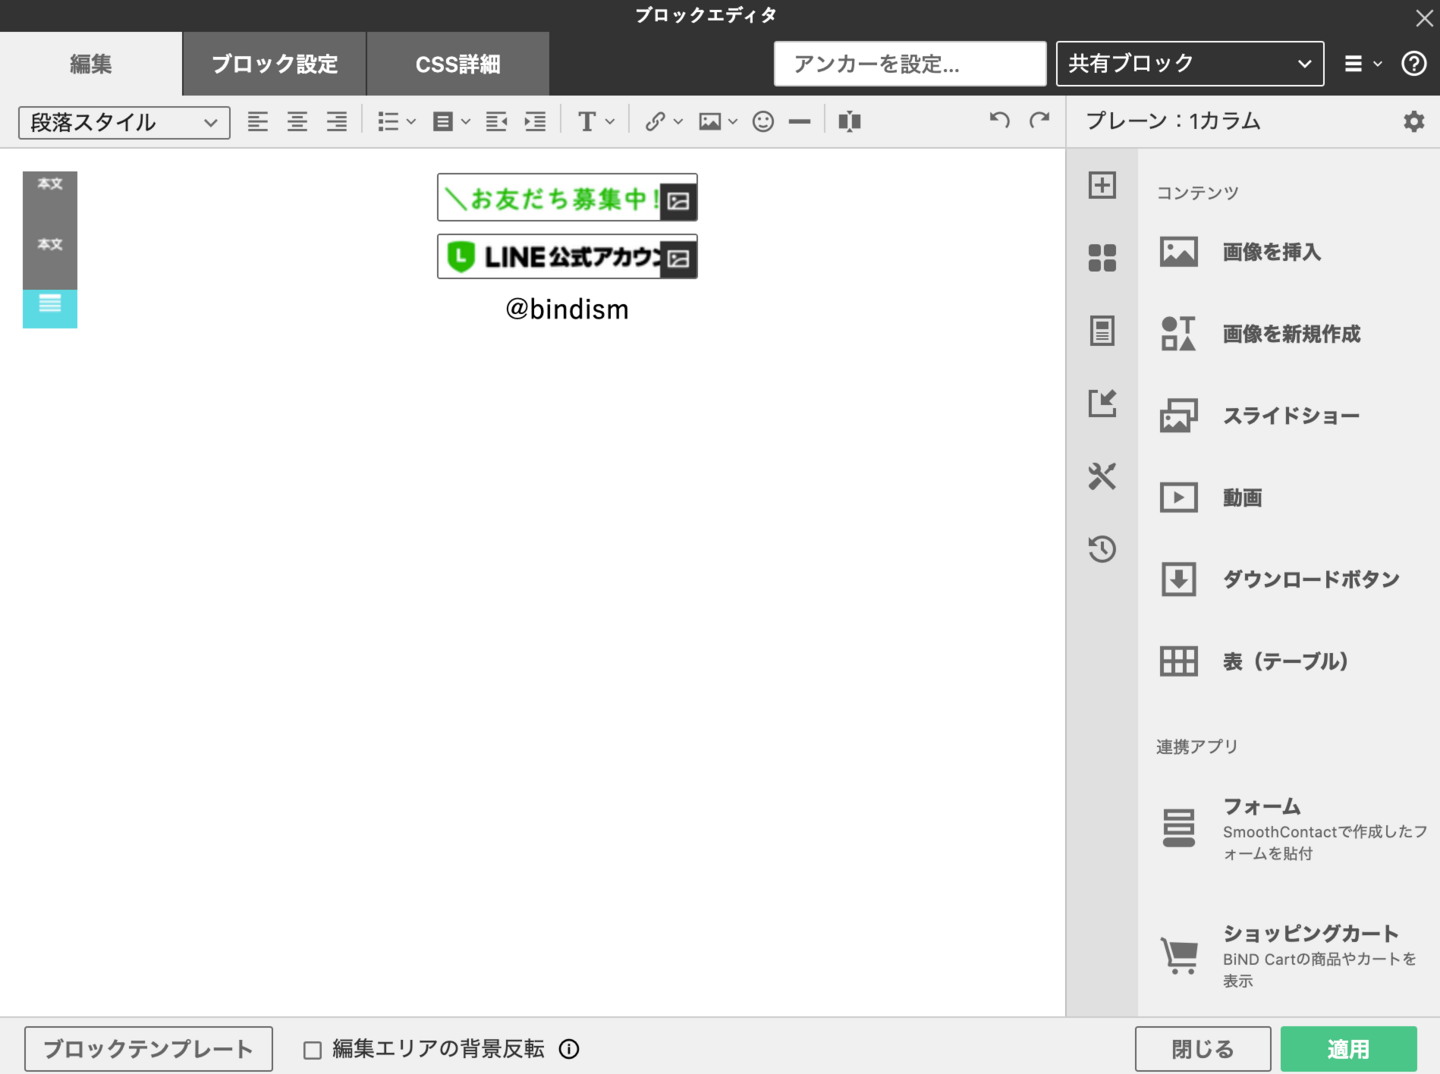Switch to the ブロック設定 tab
Viewport: 1440px width, 1074px height.
[x=274, y=64]
